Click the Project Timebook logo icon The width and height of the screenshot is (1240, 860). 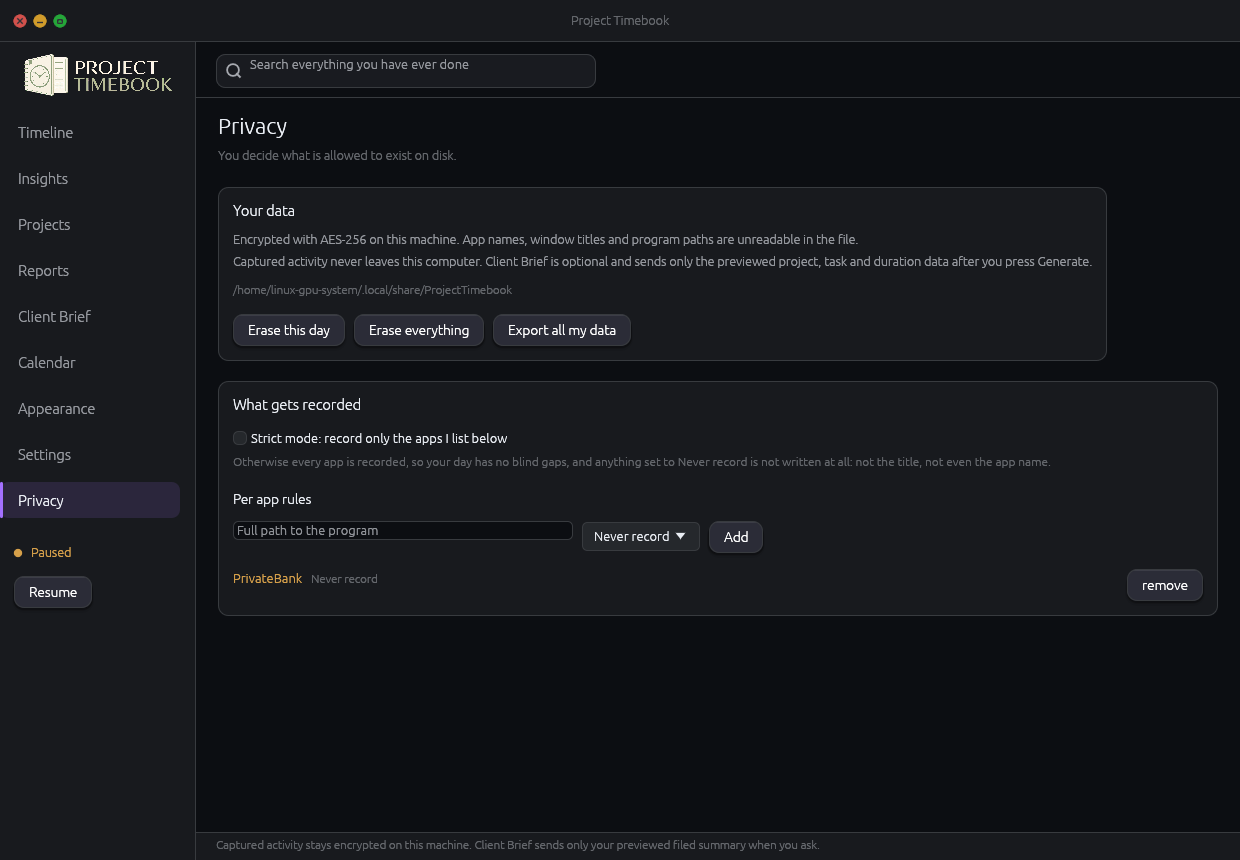(x=46, y=75)
